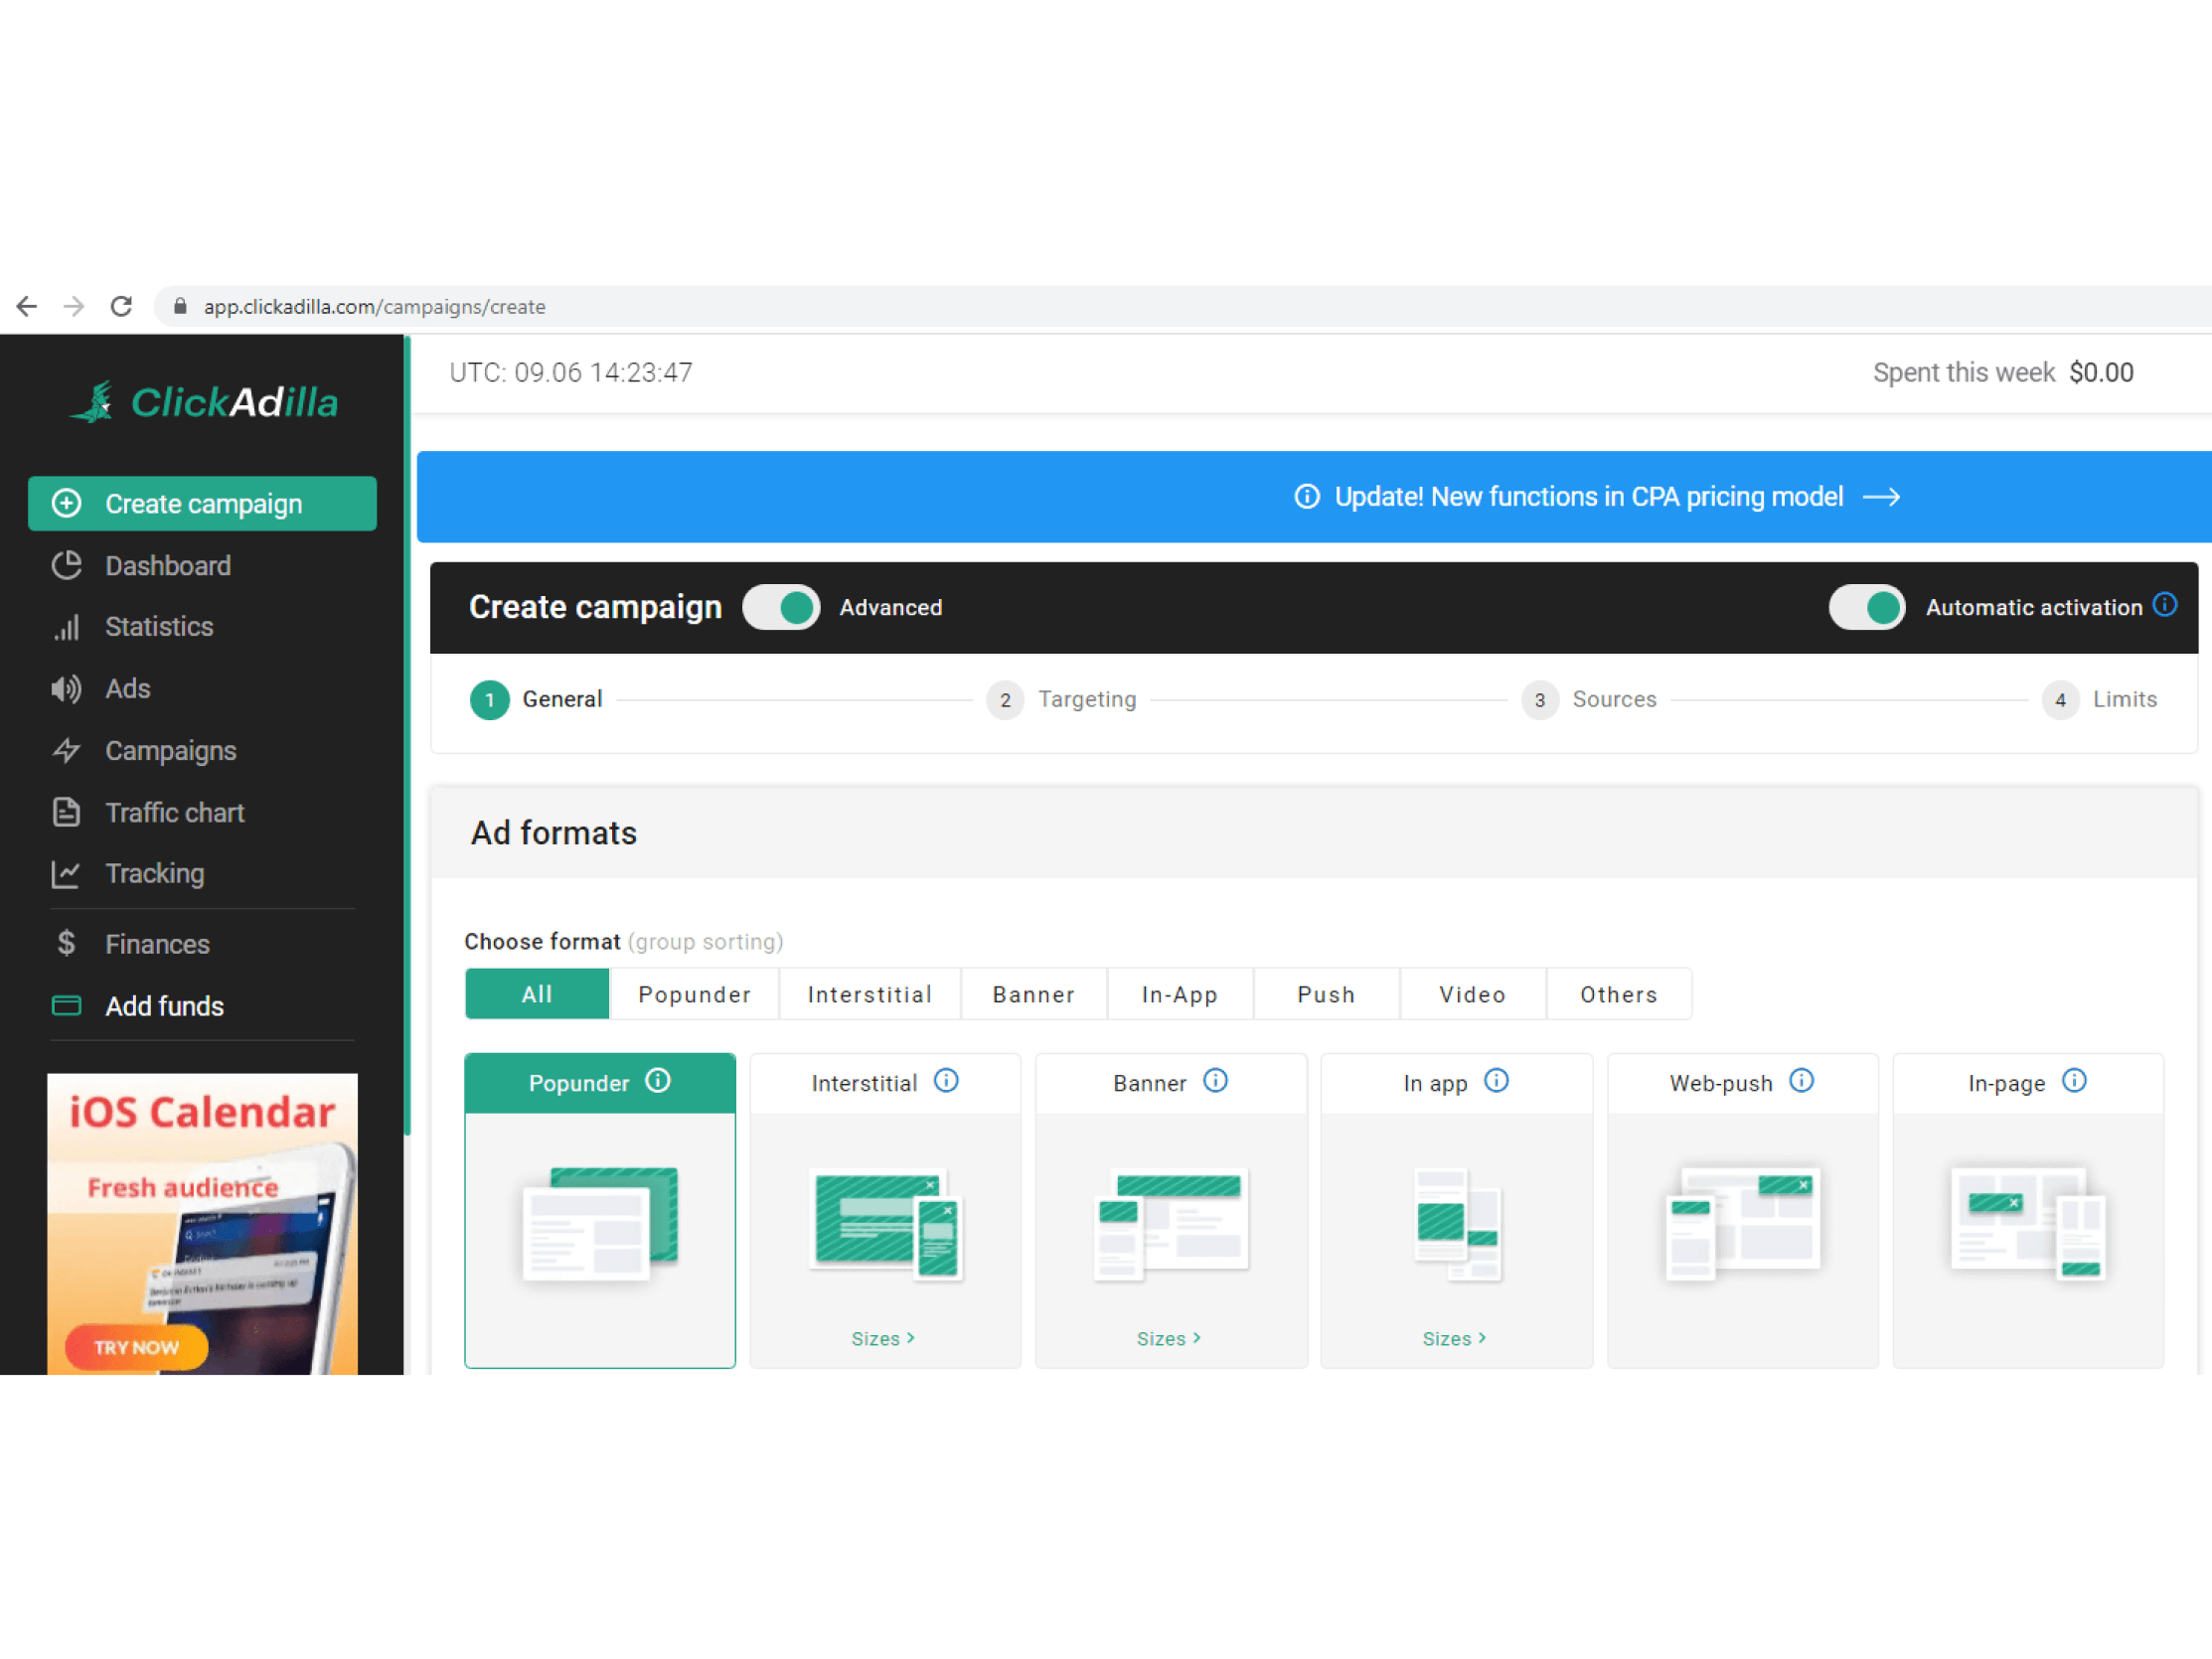The width and height of the screenshot is (2212, 1659).
Task: Expand Sizes under the In app format
Action: tap(1454, 1338)
